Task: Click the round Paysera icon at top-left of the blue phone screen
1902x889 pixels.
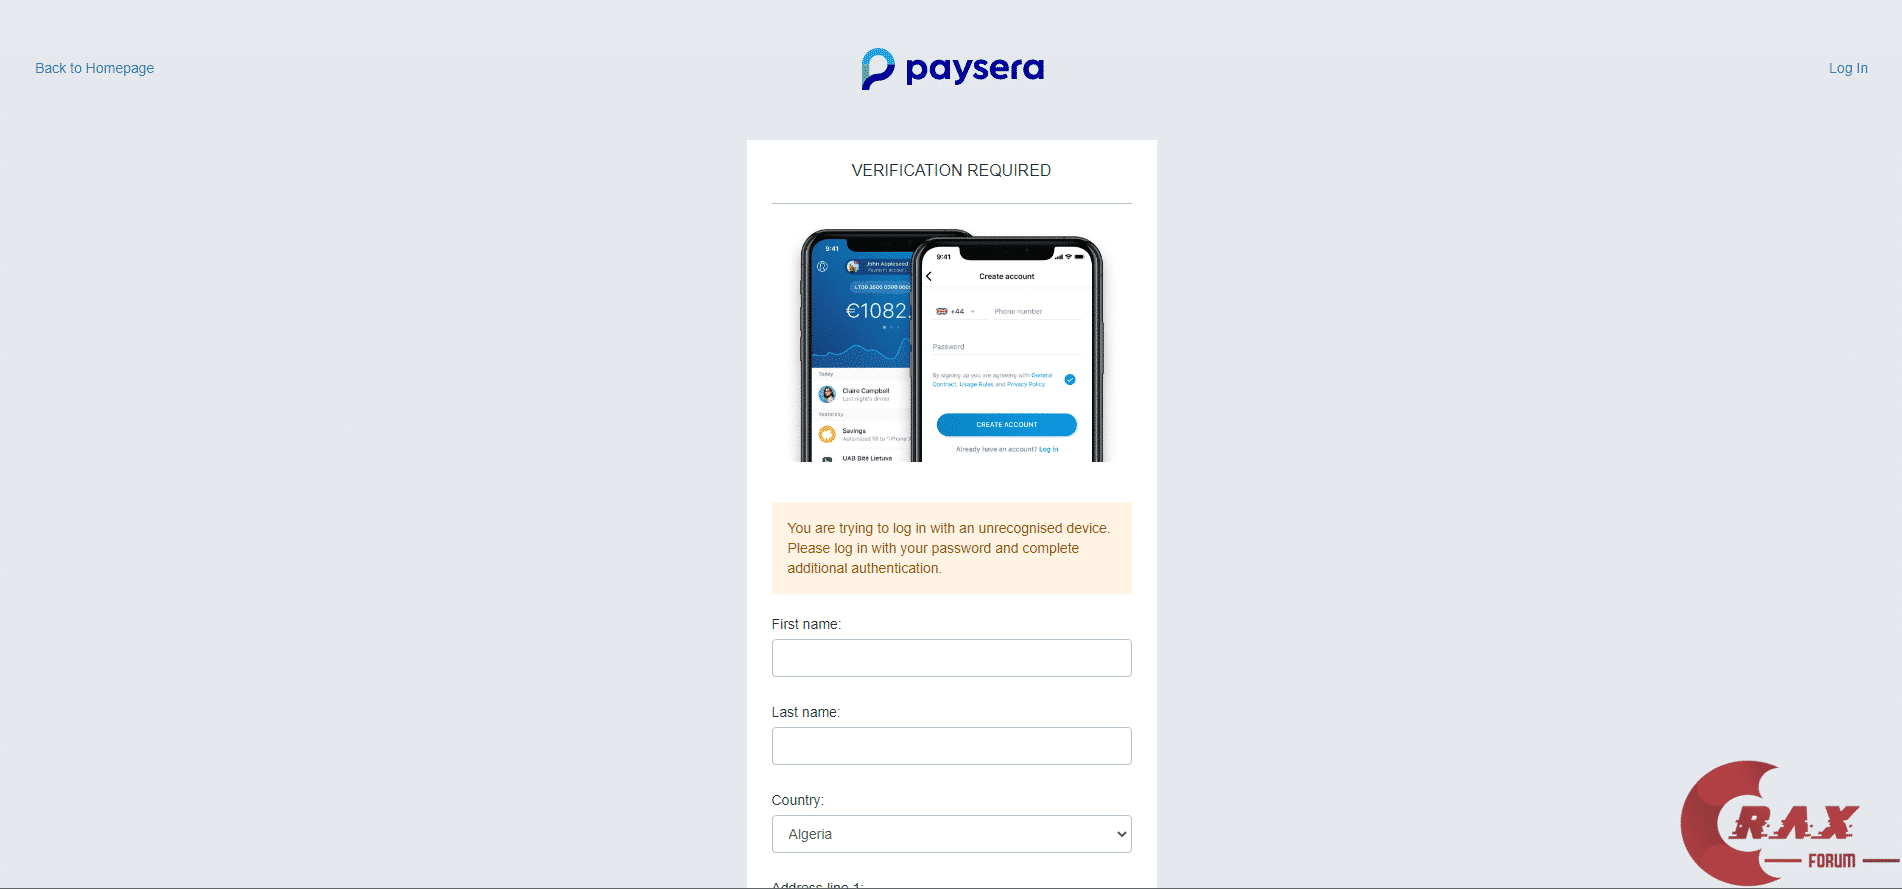Action: tap(823, 267)
